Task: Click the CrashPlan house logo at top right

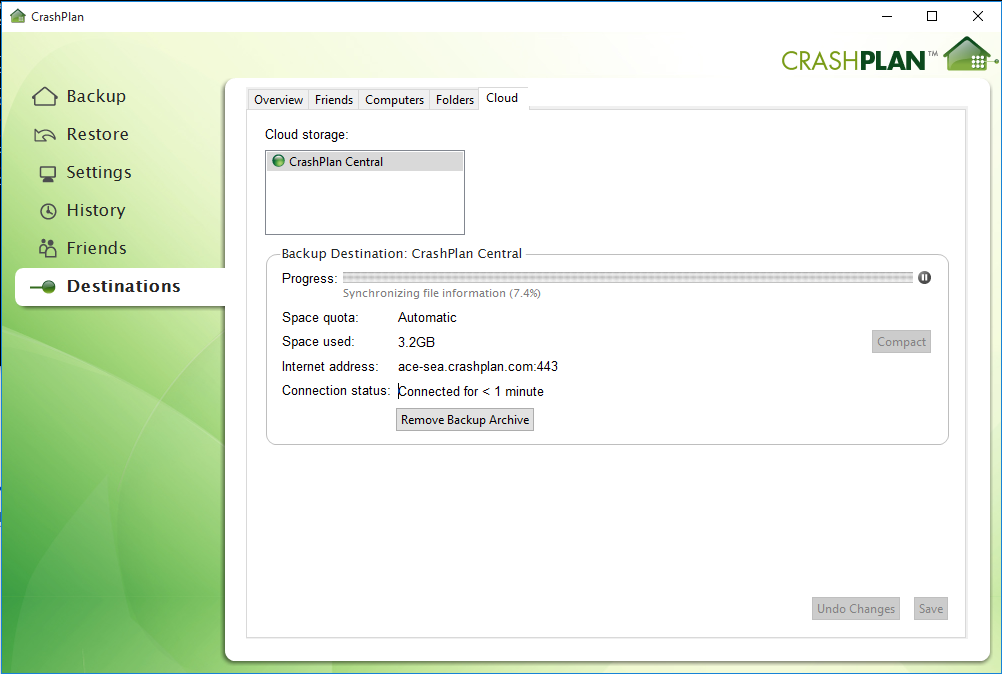Action: 969,54
